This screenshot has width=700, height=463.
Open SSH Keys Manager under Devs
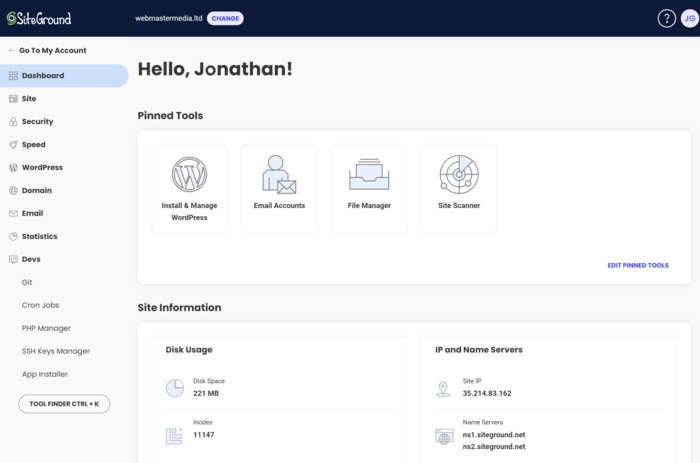point(56,351)
